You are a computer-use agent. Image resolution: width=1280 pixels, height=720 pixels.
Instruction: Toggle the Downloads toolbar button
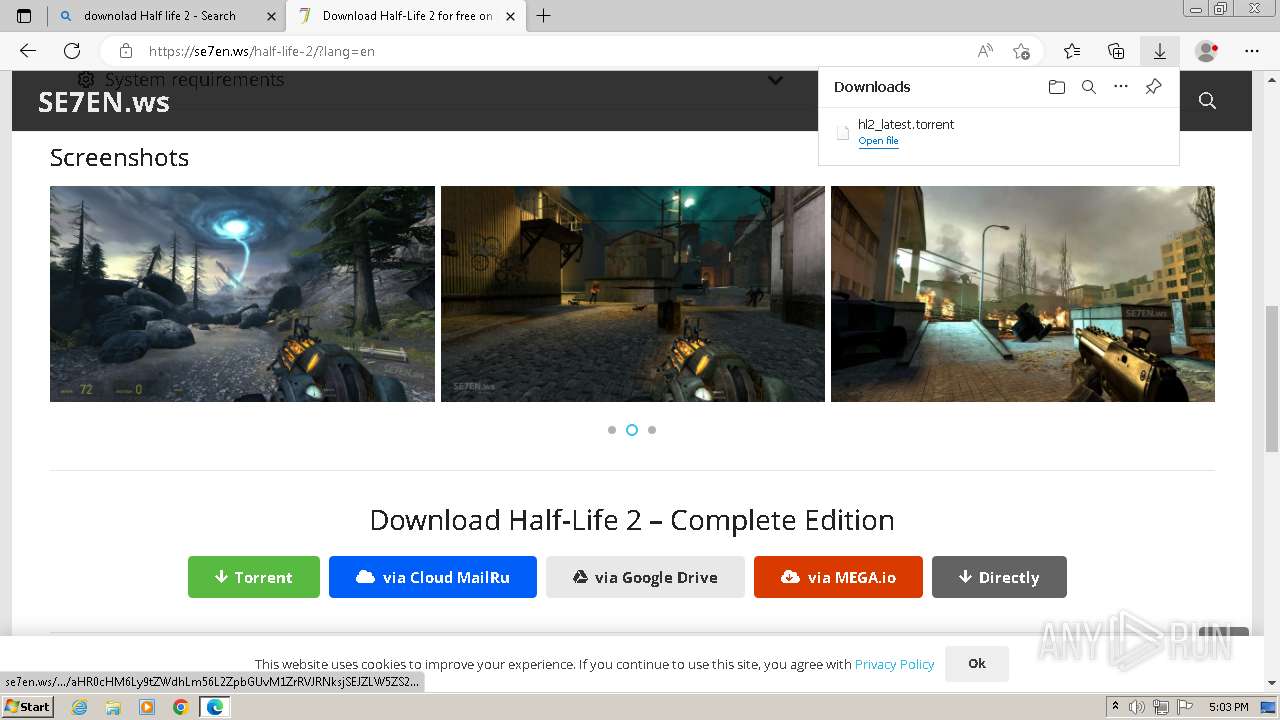click(1160, 51)
